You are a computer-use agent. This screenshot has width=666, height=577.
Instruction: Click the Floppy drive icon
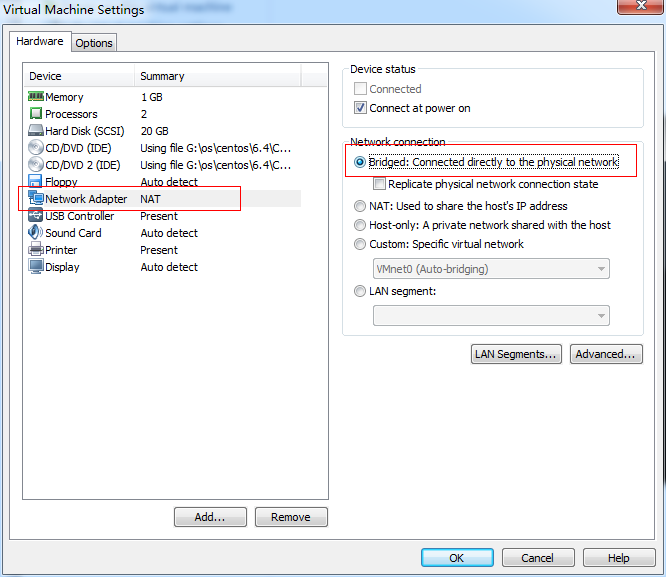35,181
